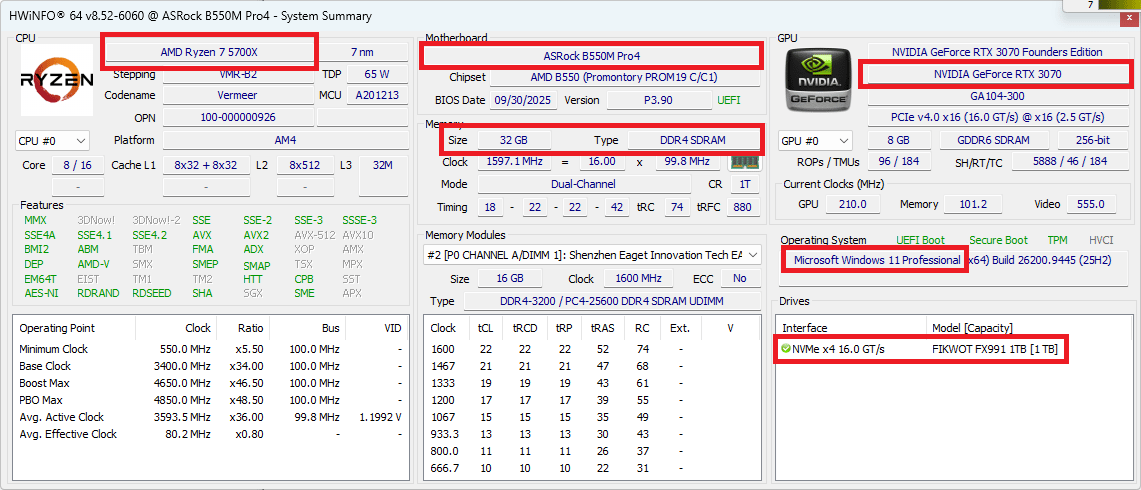Click the ASRock B550M Pro4 motherboard field
The height and width of the screenshot is (490, 1141).
(x=592, y=55)
